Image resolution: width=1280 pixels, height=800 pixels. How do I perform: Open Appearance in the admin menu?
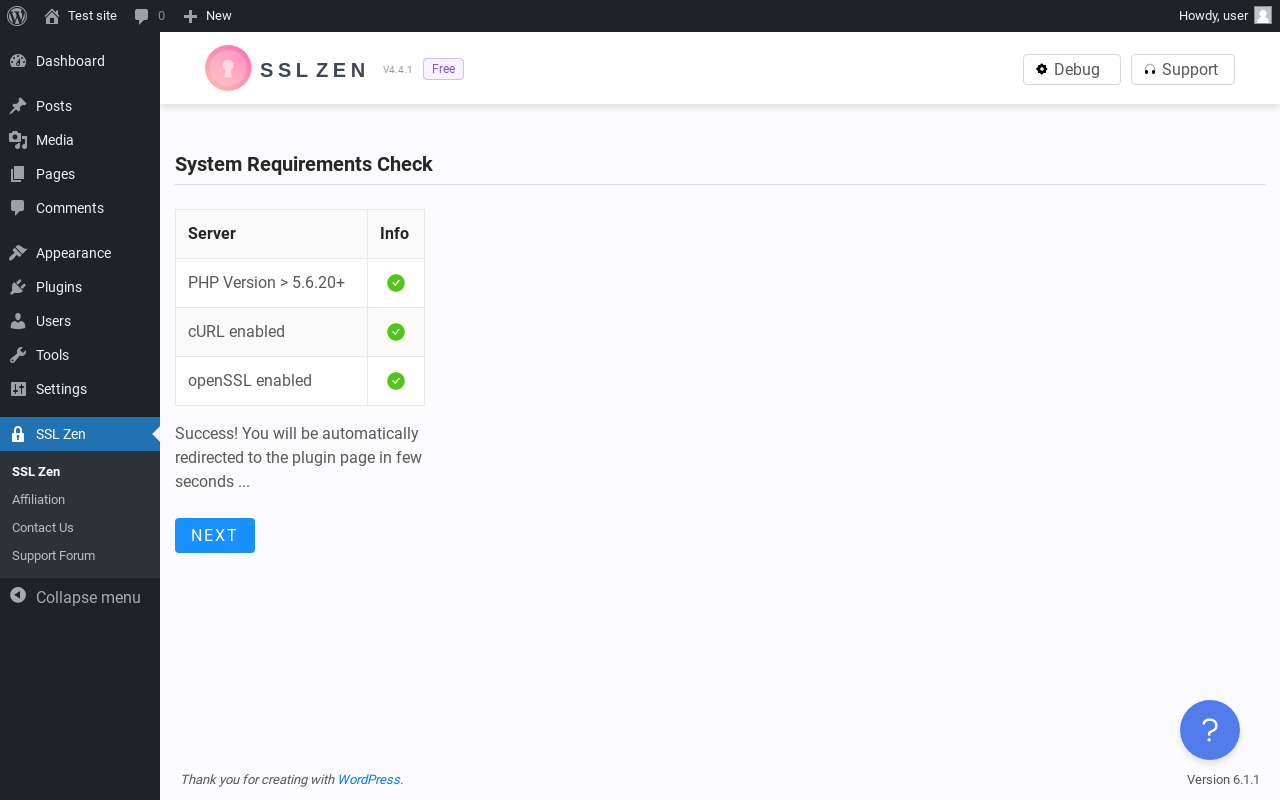tap(80, 253)
